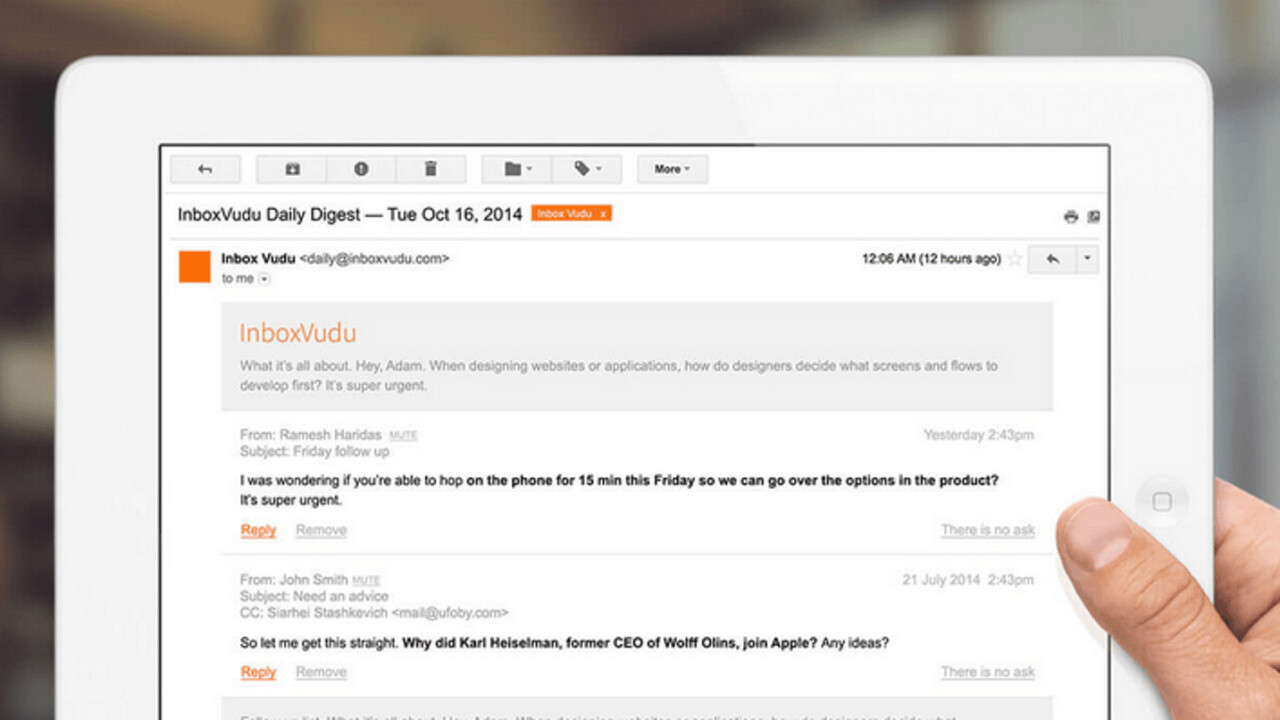The image size is (1280, 720).
Task: Click 'There is no ask' for John Smith's email
Action: coord(988,672)
